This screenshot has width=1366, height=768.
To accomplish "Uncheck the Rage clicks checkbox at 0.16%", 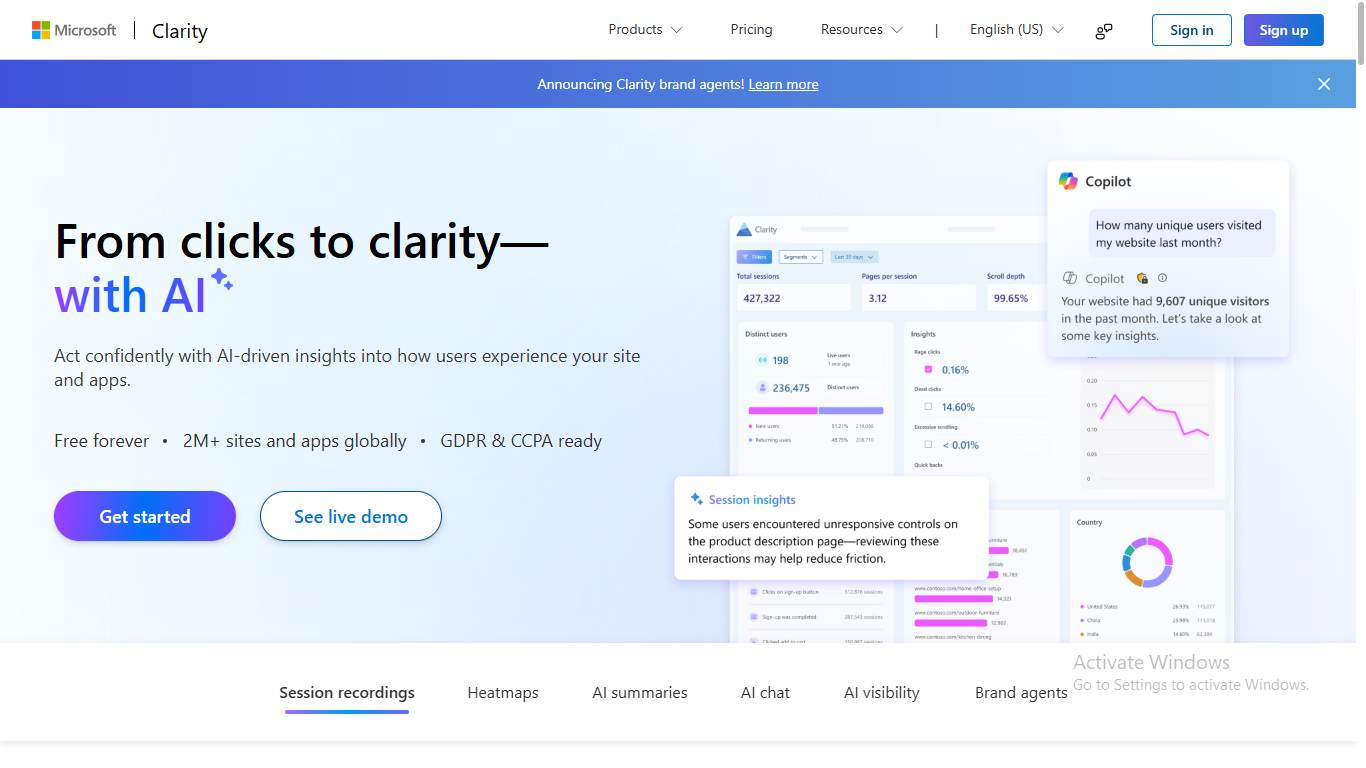I will click(x=928, y=369).
